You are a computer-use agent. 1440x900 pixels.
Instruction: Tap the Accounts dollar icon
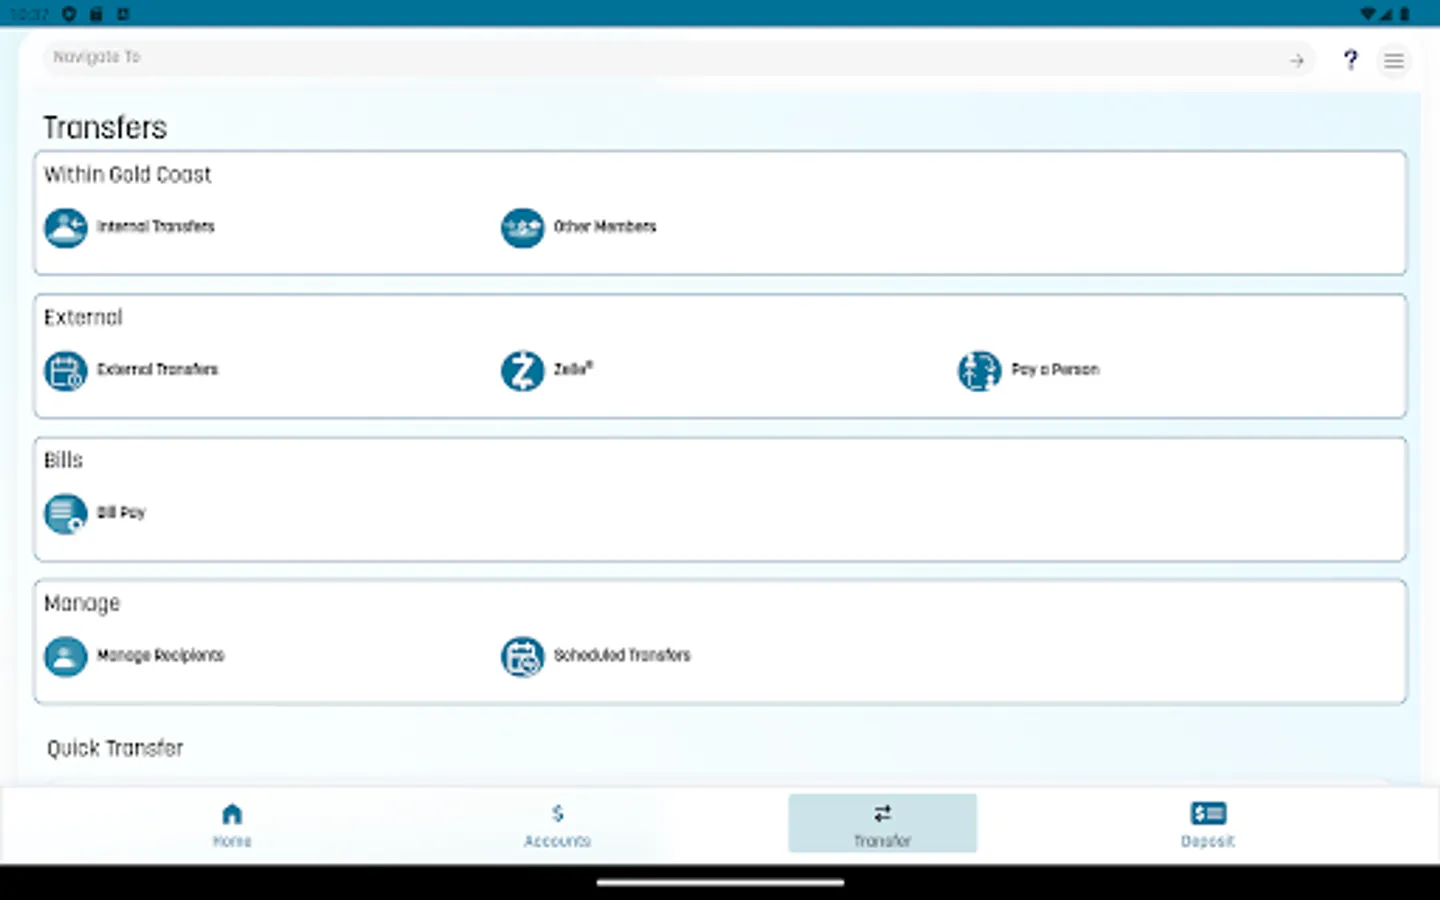coord(557,813)
